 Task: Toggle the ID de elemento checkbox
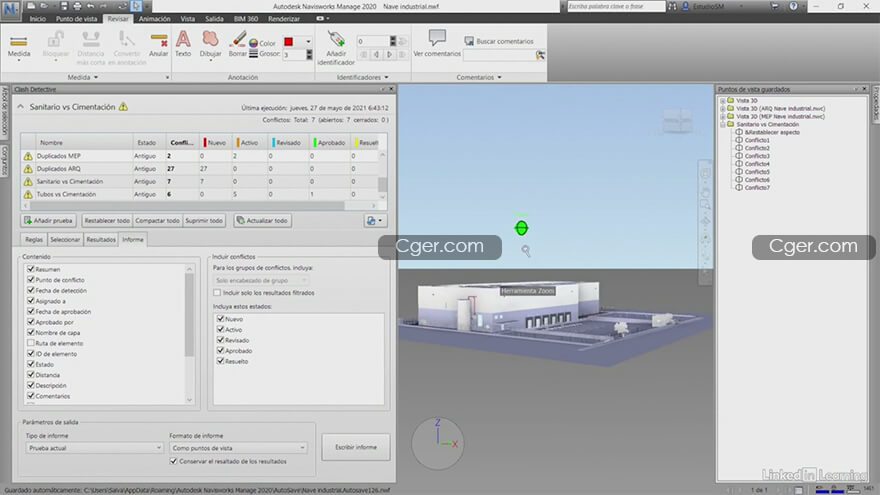click(x=31, y=354)
